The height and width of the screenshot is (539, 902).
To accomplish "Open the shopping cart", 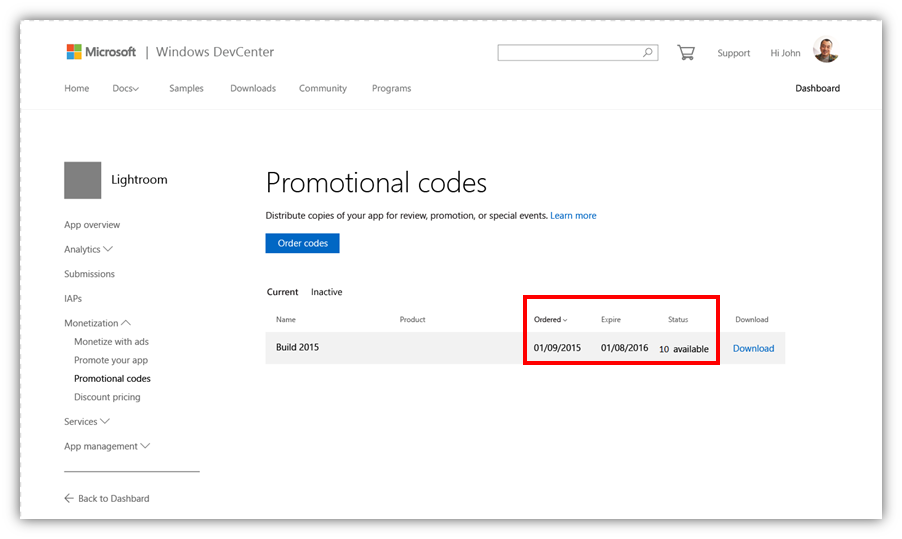I will click(685, 52).
